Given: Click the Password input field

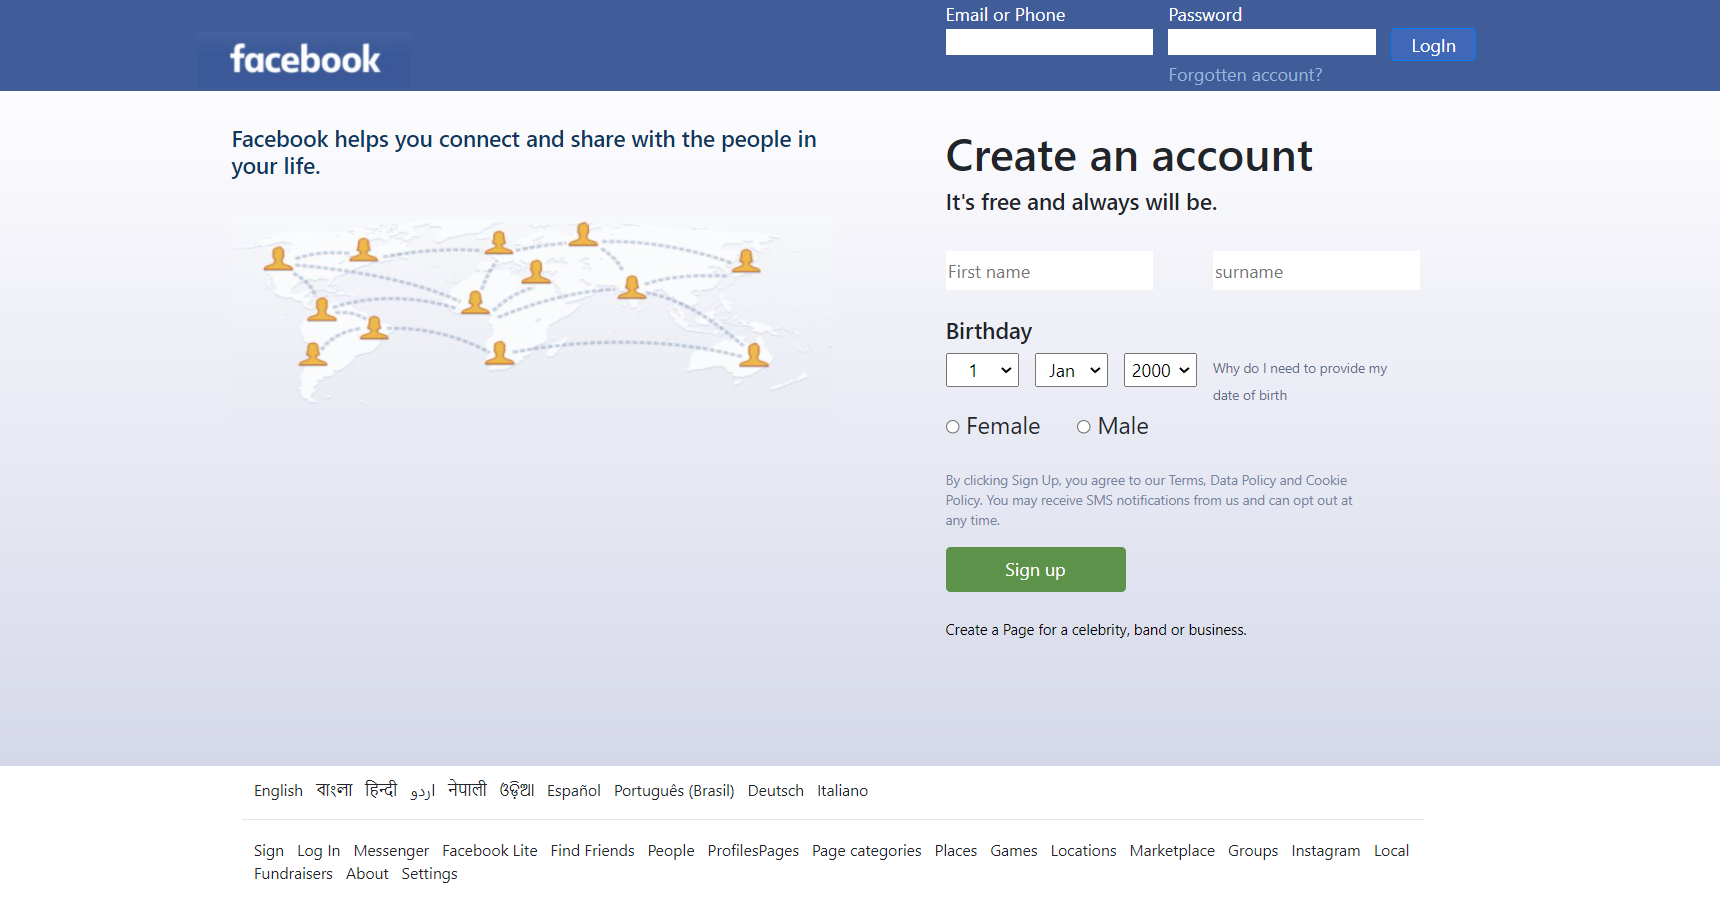Looking at the screenshot, I should pos(1271,41).
